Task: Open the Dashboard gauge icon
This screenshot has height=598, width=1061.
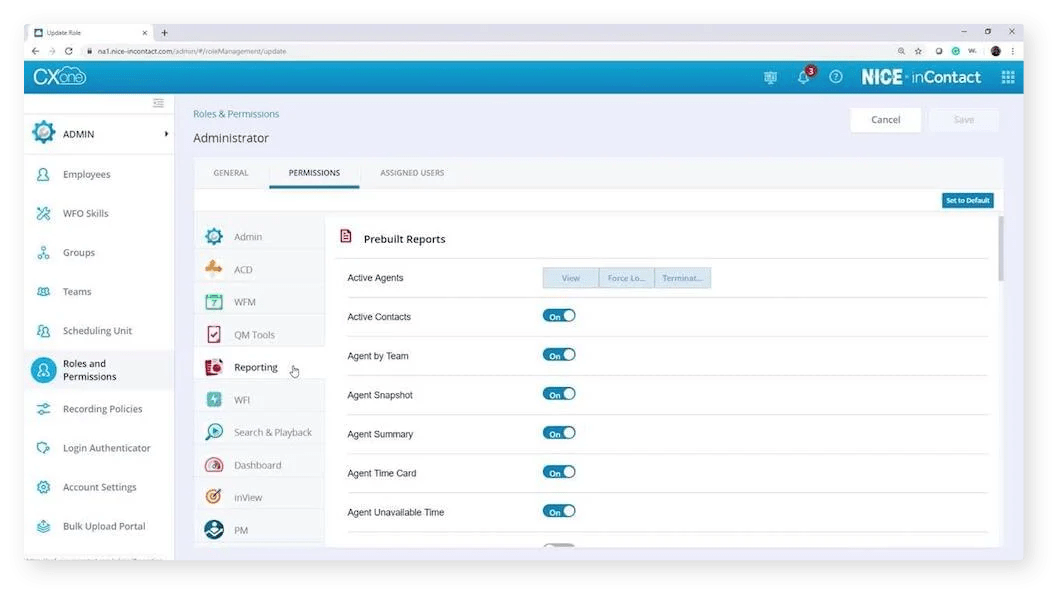Action: tap(214, 465)
